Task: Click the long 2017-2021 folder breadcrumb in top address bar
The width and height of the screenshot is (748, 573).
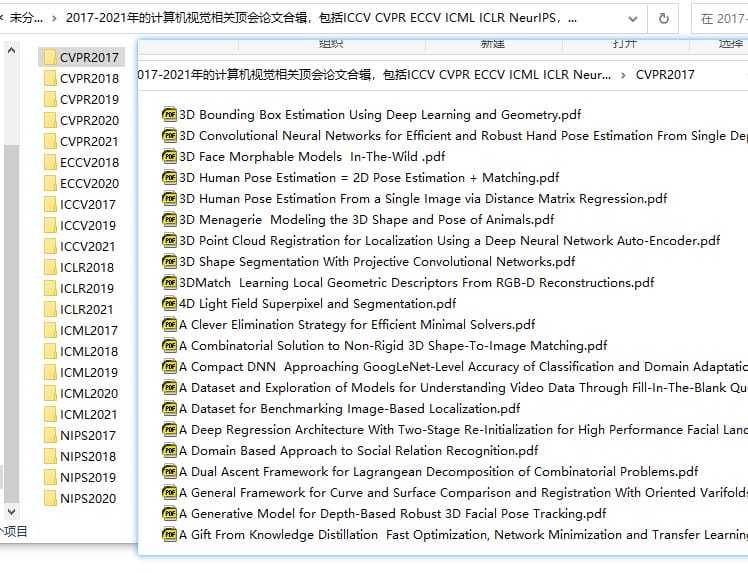Action: click(x=321, y=18)
